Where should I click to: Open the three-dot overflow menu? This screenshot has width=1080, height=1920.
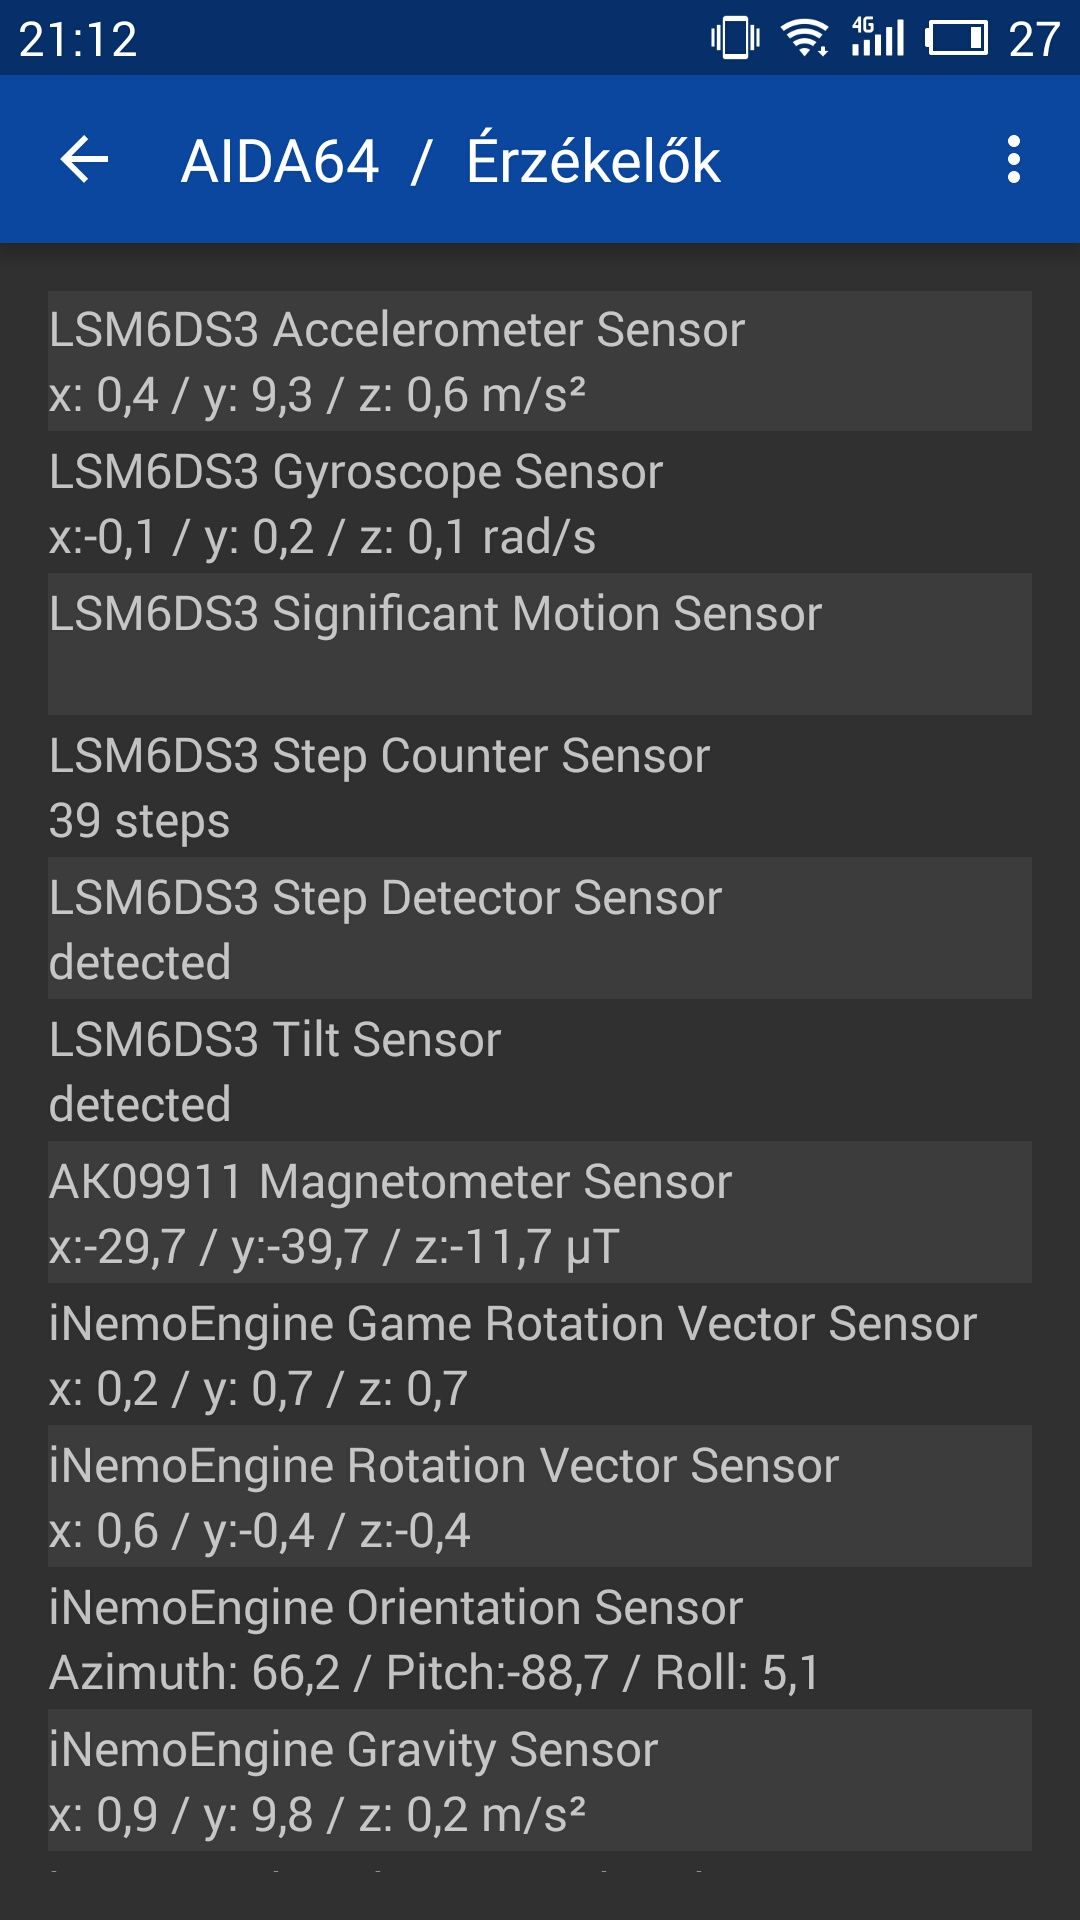coord(1014,160)
